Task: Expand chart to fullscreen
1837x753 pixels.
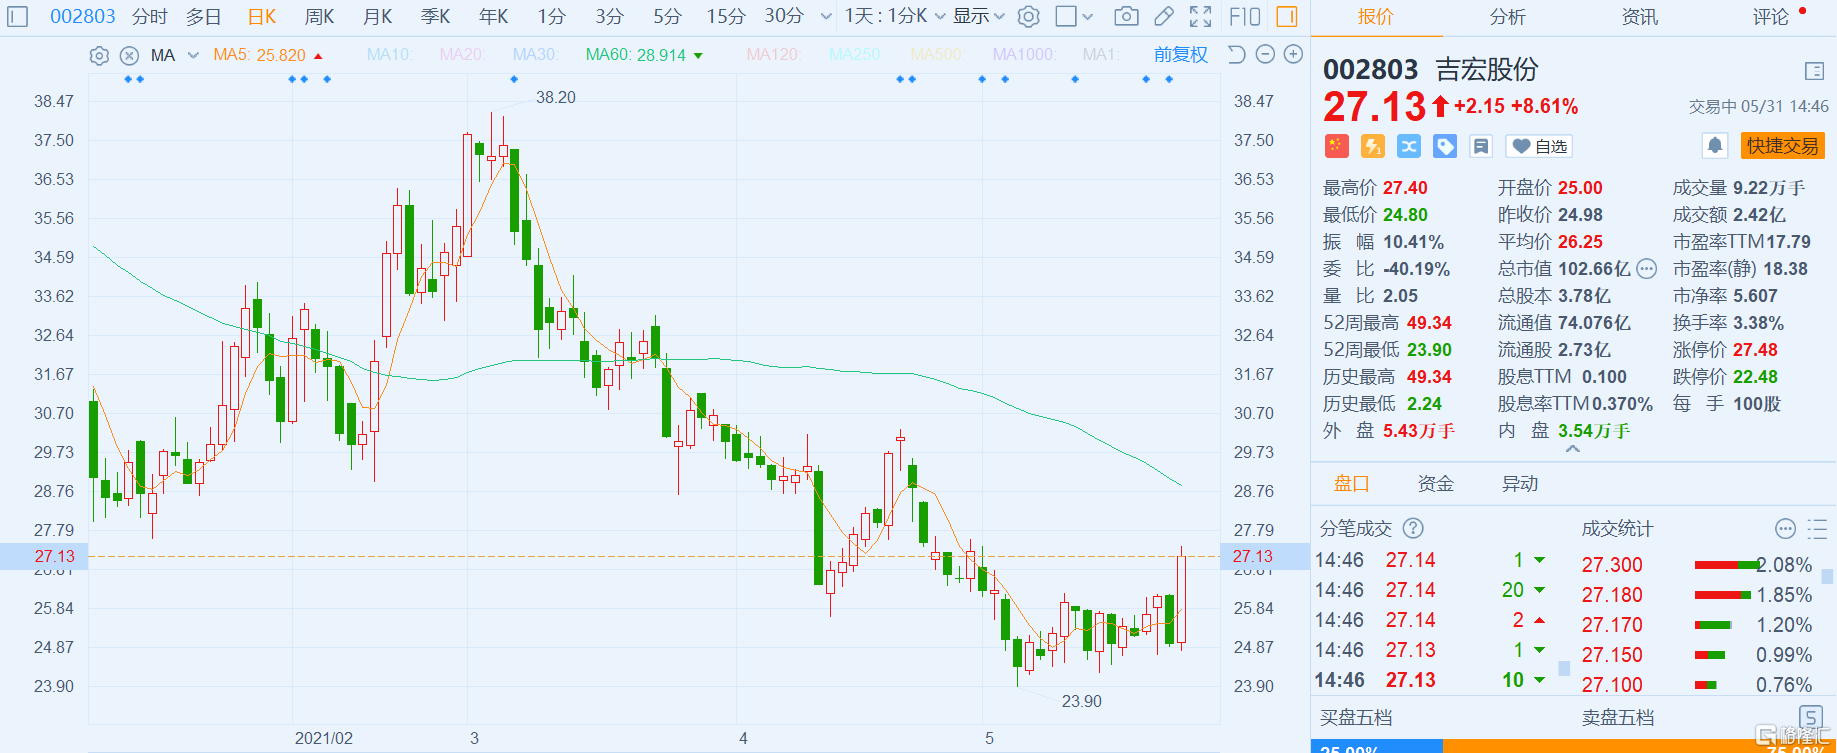Action: click(x=1201, y=16)
